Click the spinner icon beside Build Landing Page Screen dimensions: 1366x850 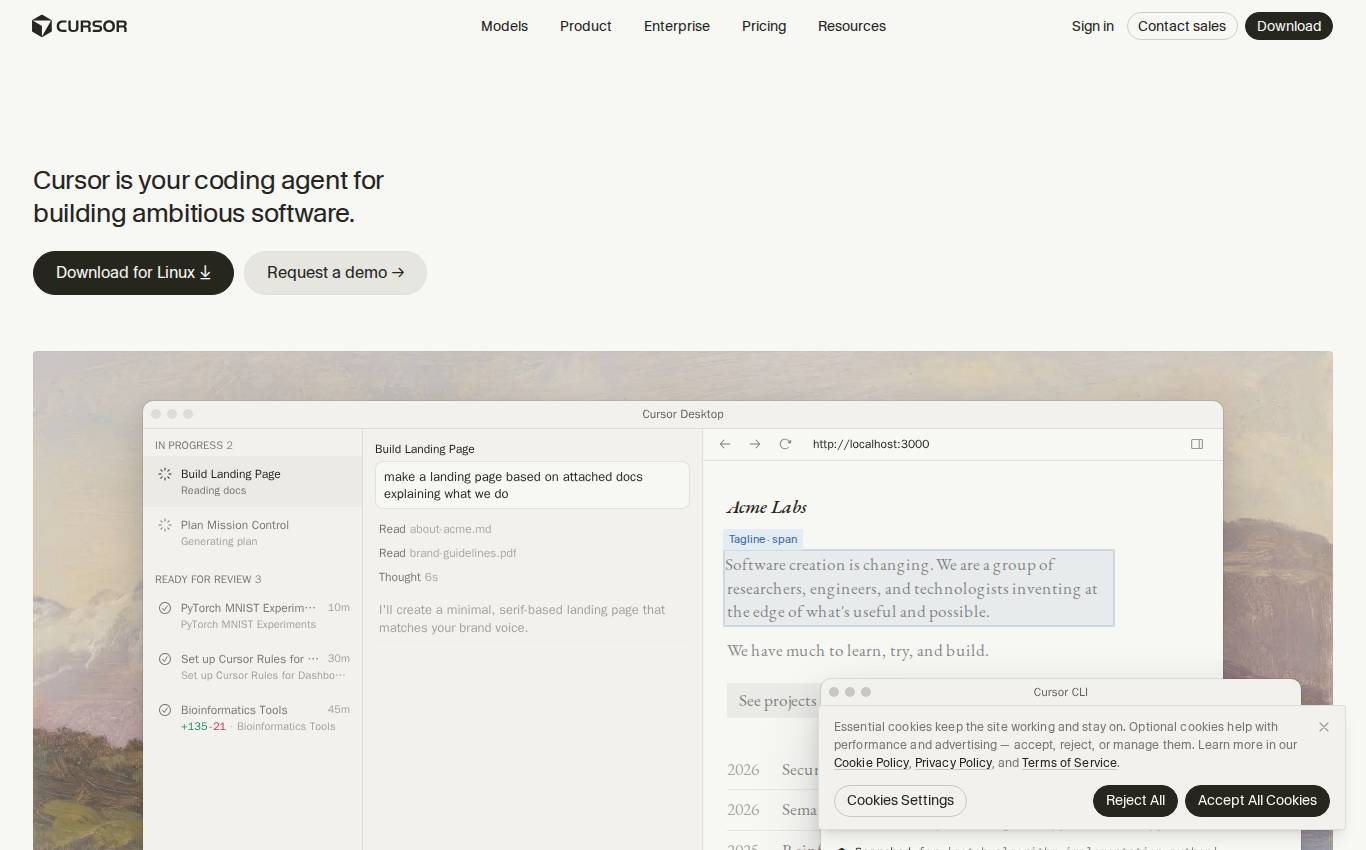[165, 474]
